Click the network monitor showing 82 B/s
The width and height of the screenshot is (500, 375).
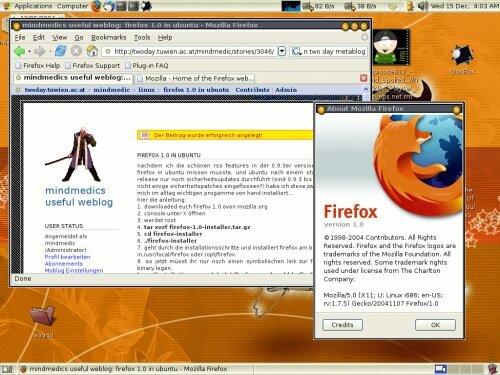pyautogui.click(x=318, y=6)
